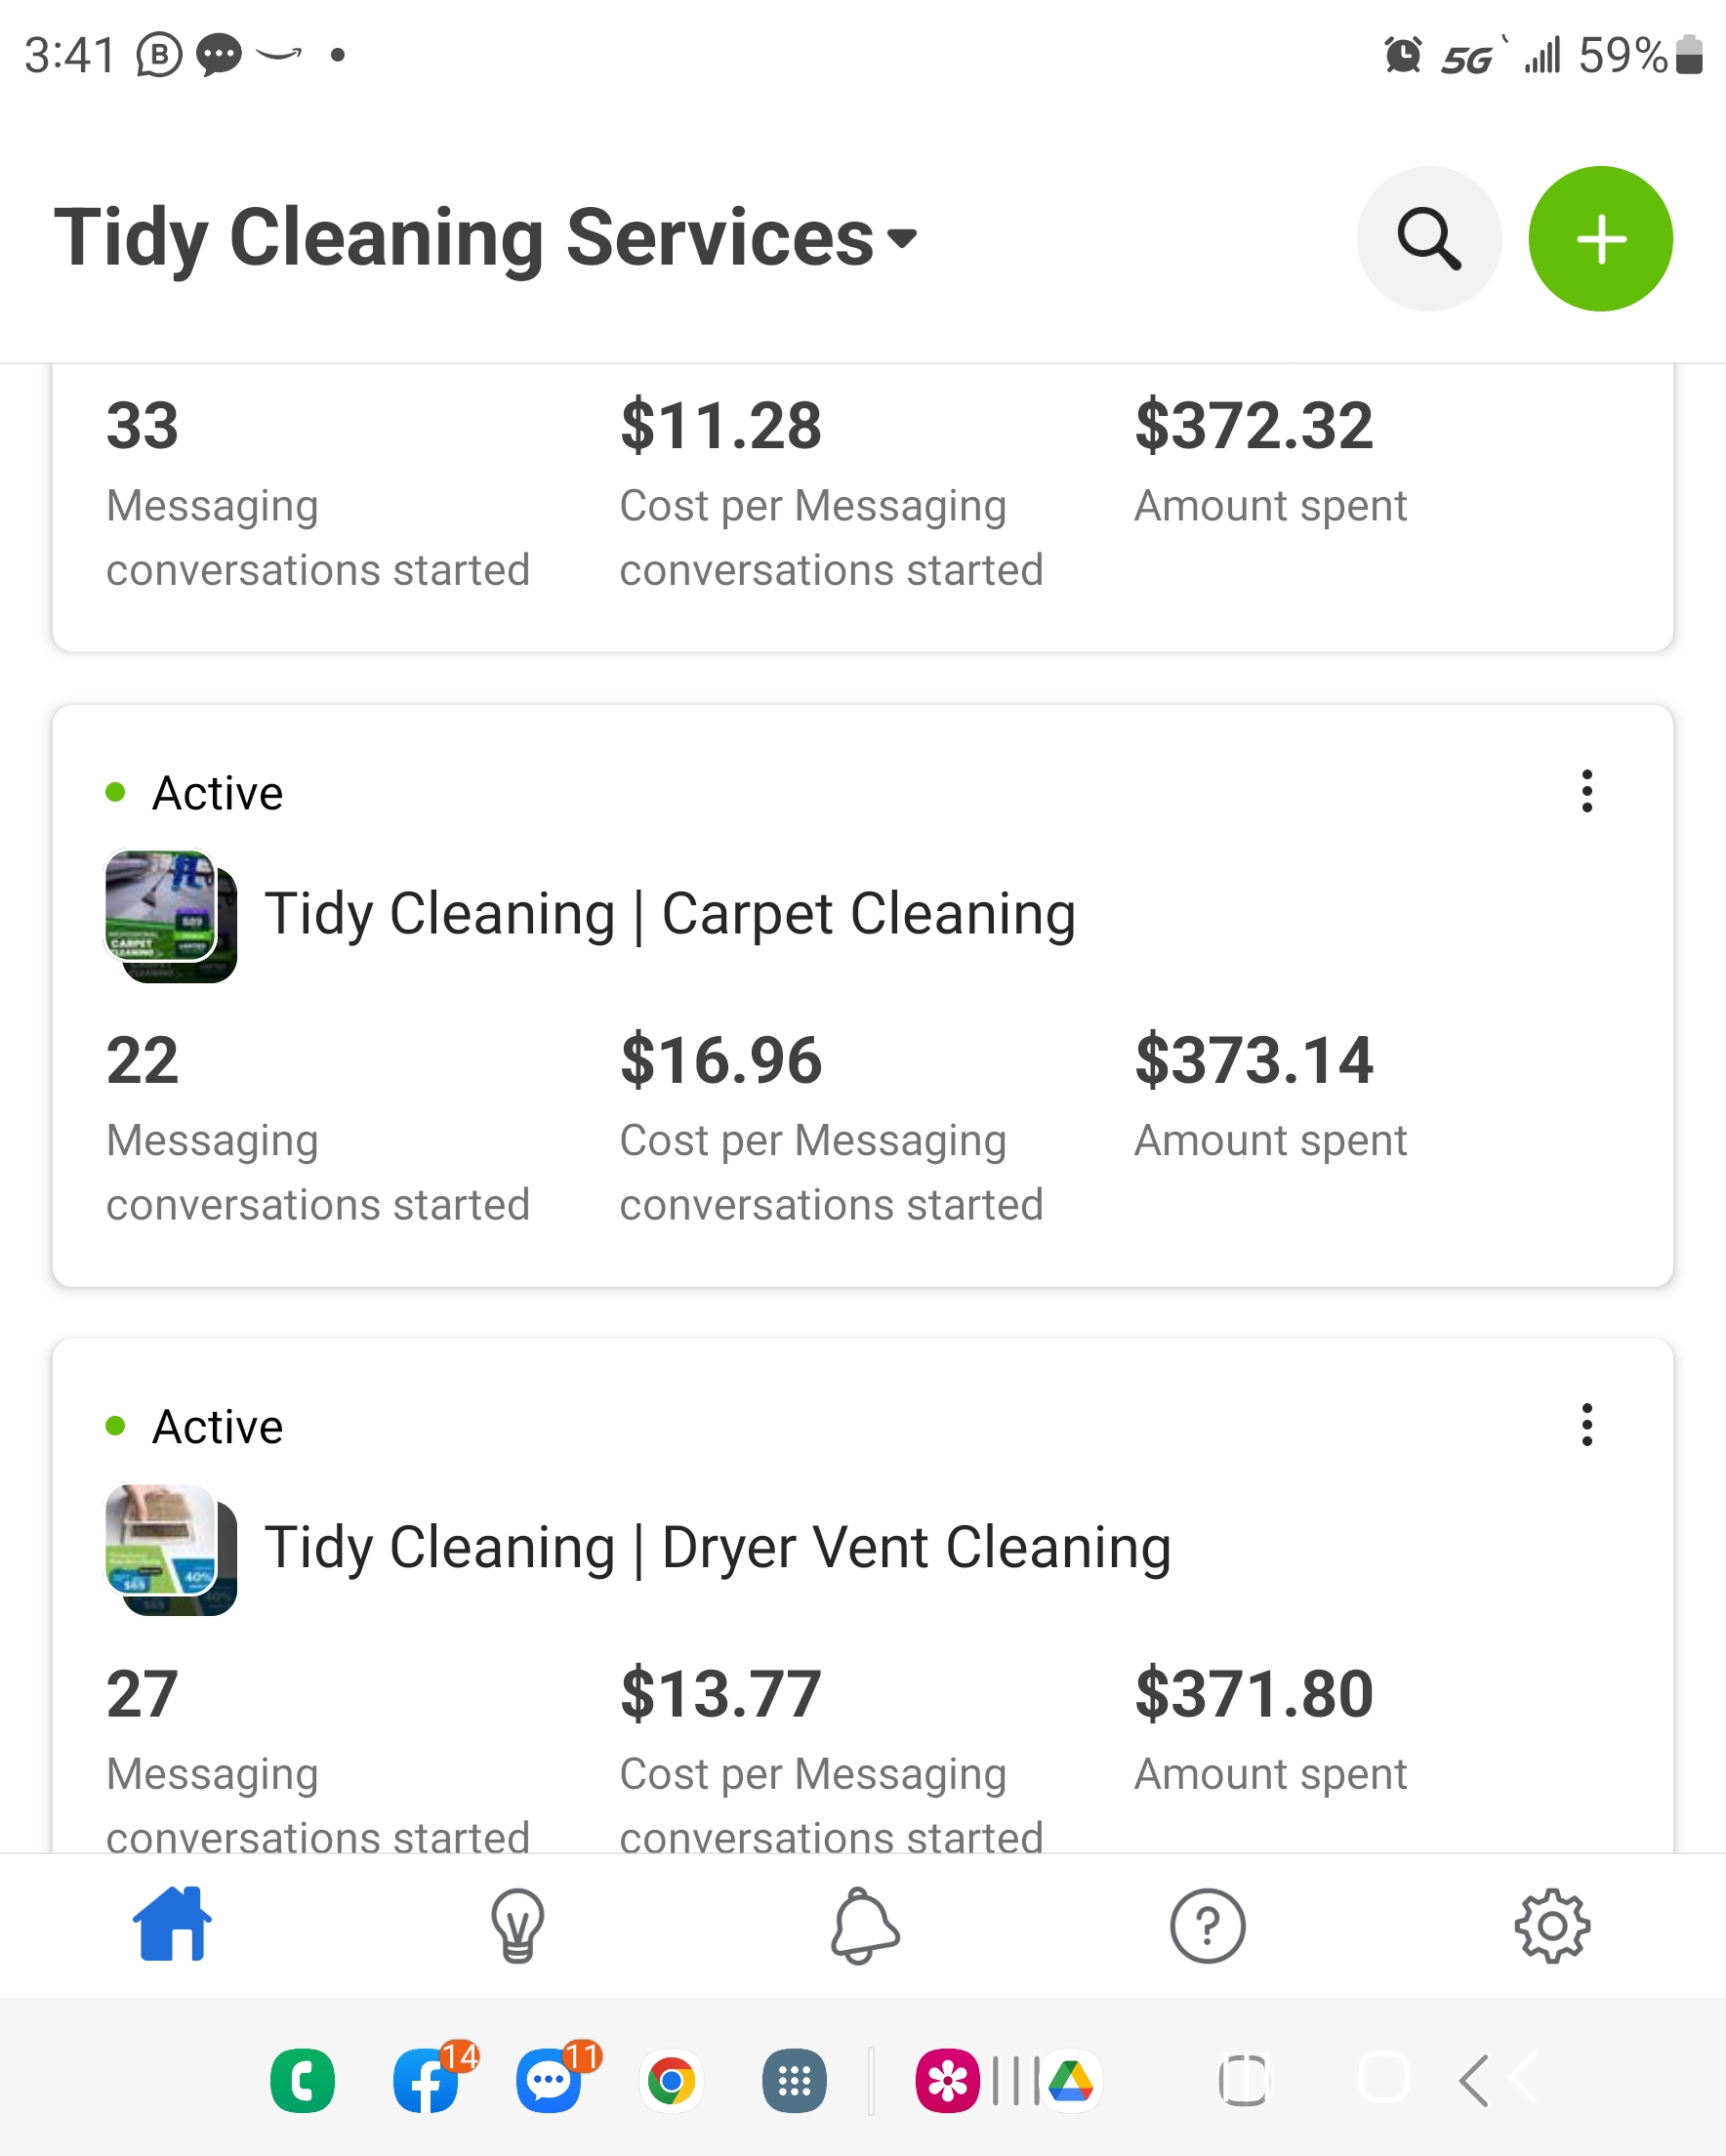Open the Home tab house icon

172,1924
